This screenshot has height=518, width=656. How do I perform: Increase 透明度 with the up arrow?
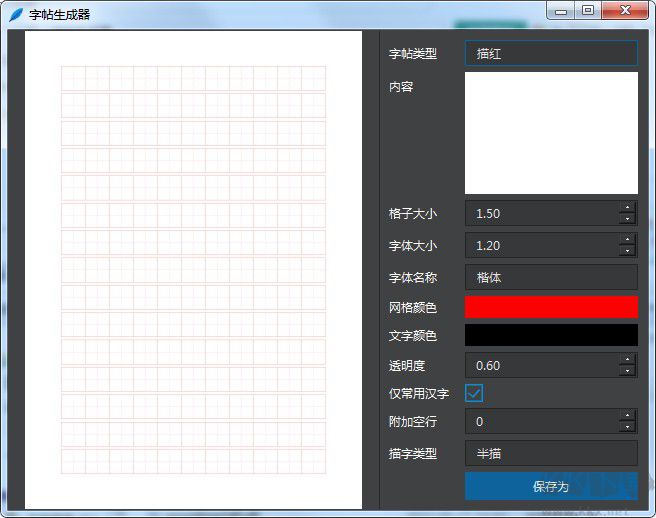(627, 359)
